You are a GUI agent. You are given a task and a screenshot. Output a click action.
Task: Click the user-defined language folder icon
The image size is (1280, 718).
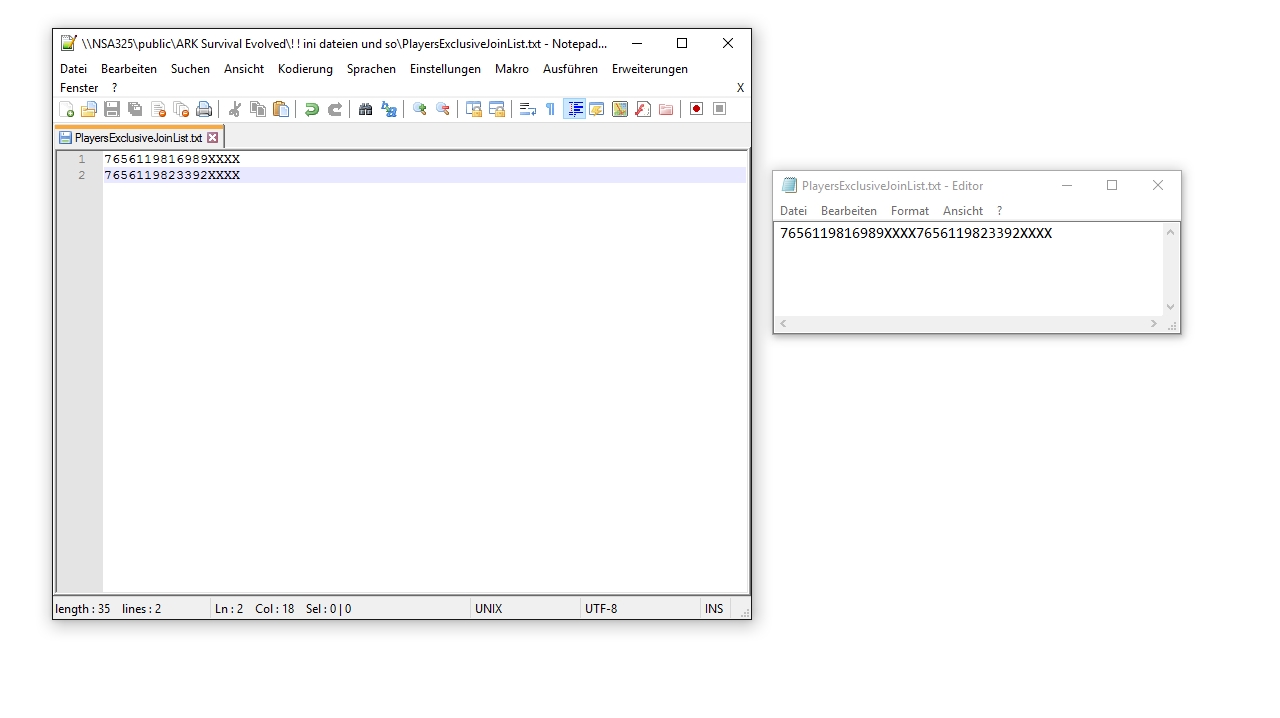[597, 109]
